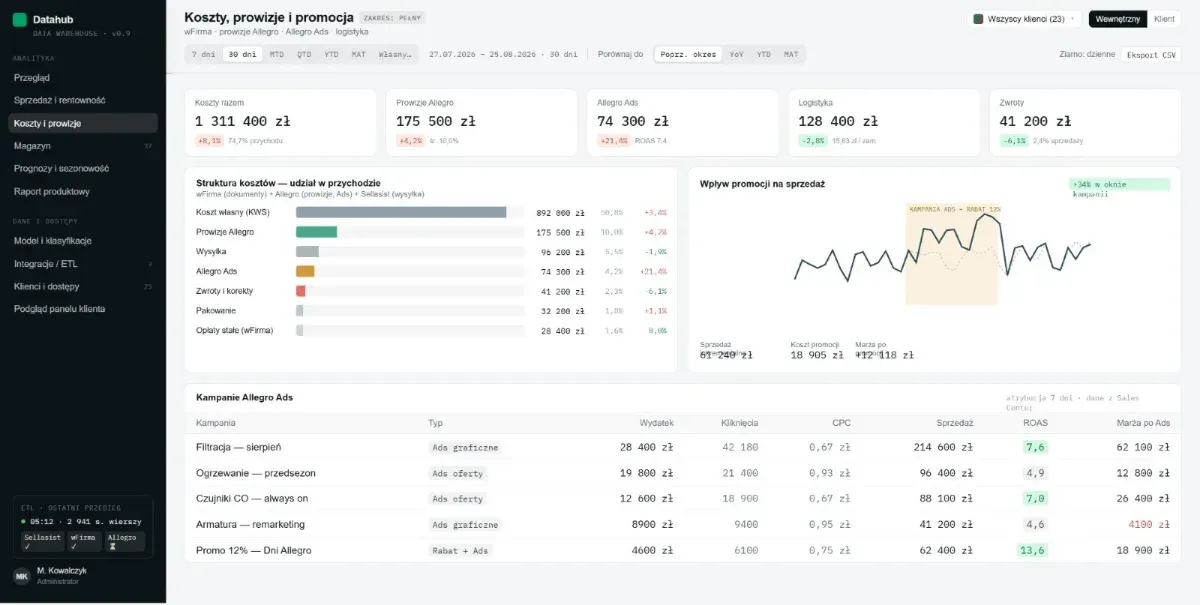
Task: Open Integracje / ETL
Action: coord(83,263)
